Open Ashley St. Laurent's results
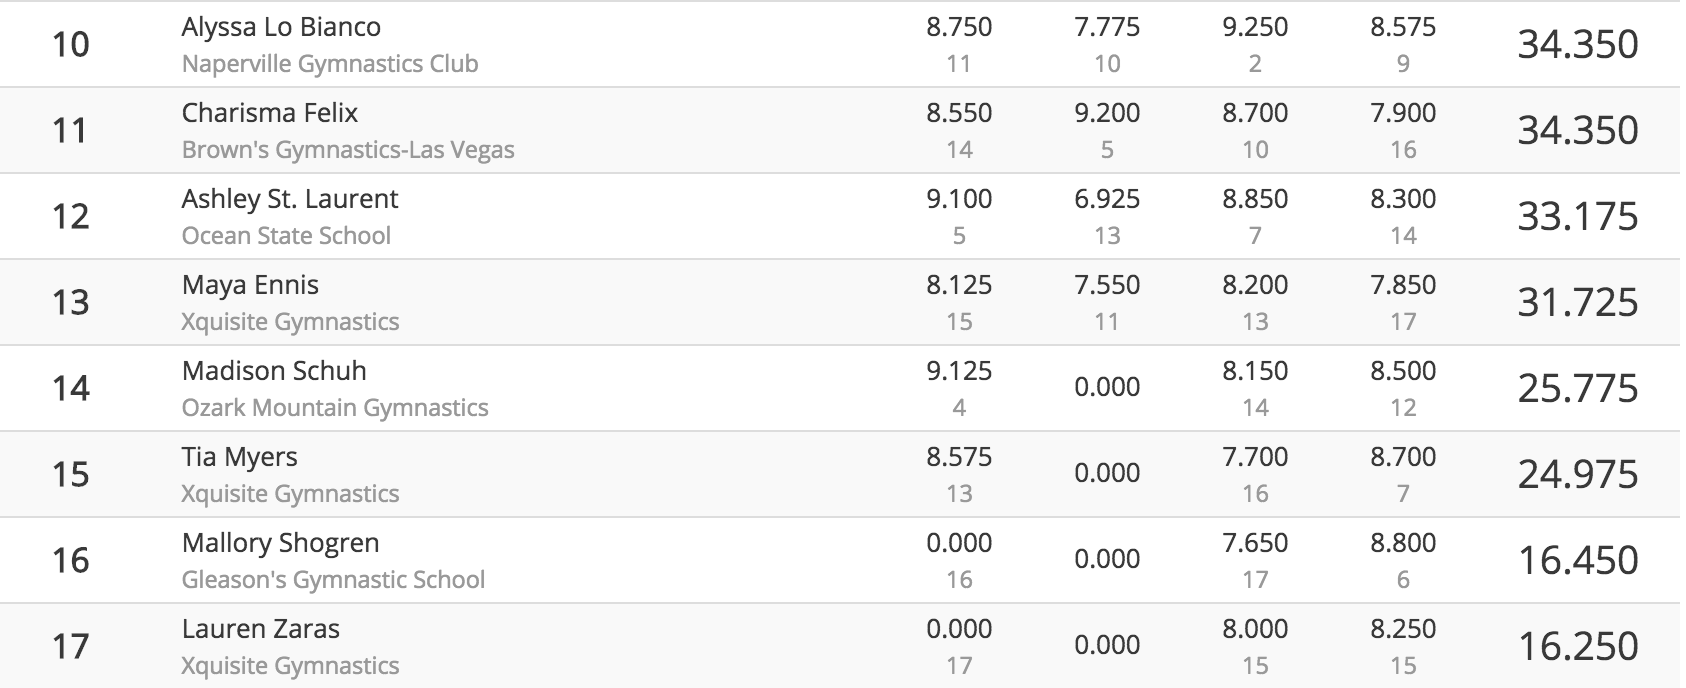Image resolution: width=1686 pixels, height=688 pixels. point(290,199)
